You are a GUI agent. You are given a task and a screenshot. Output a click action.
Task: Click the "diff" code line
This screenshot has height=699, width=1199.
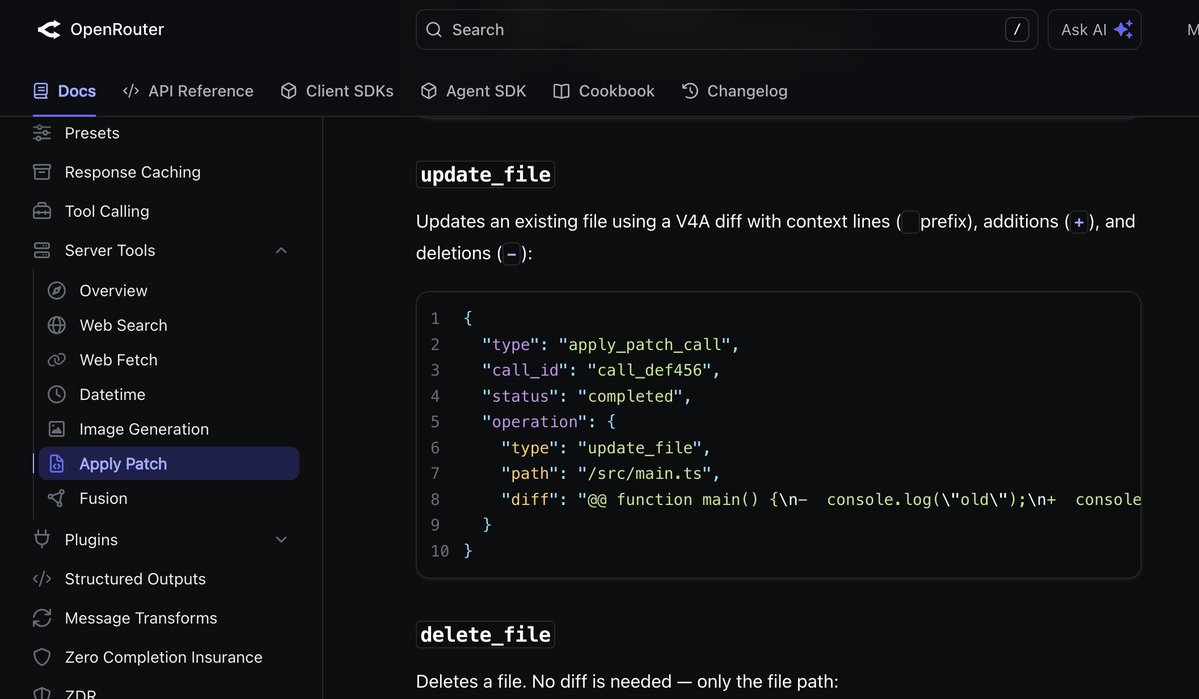click(820, 499)
